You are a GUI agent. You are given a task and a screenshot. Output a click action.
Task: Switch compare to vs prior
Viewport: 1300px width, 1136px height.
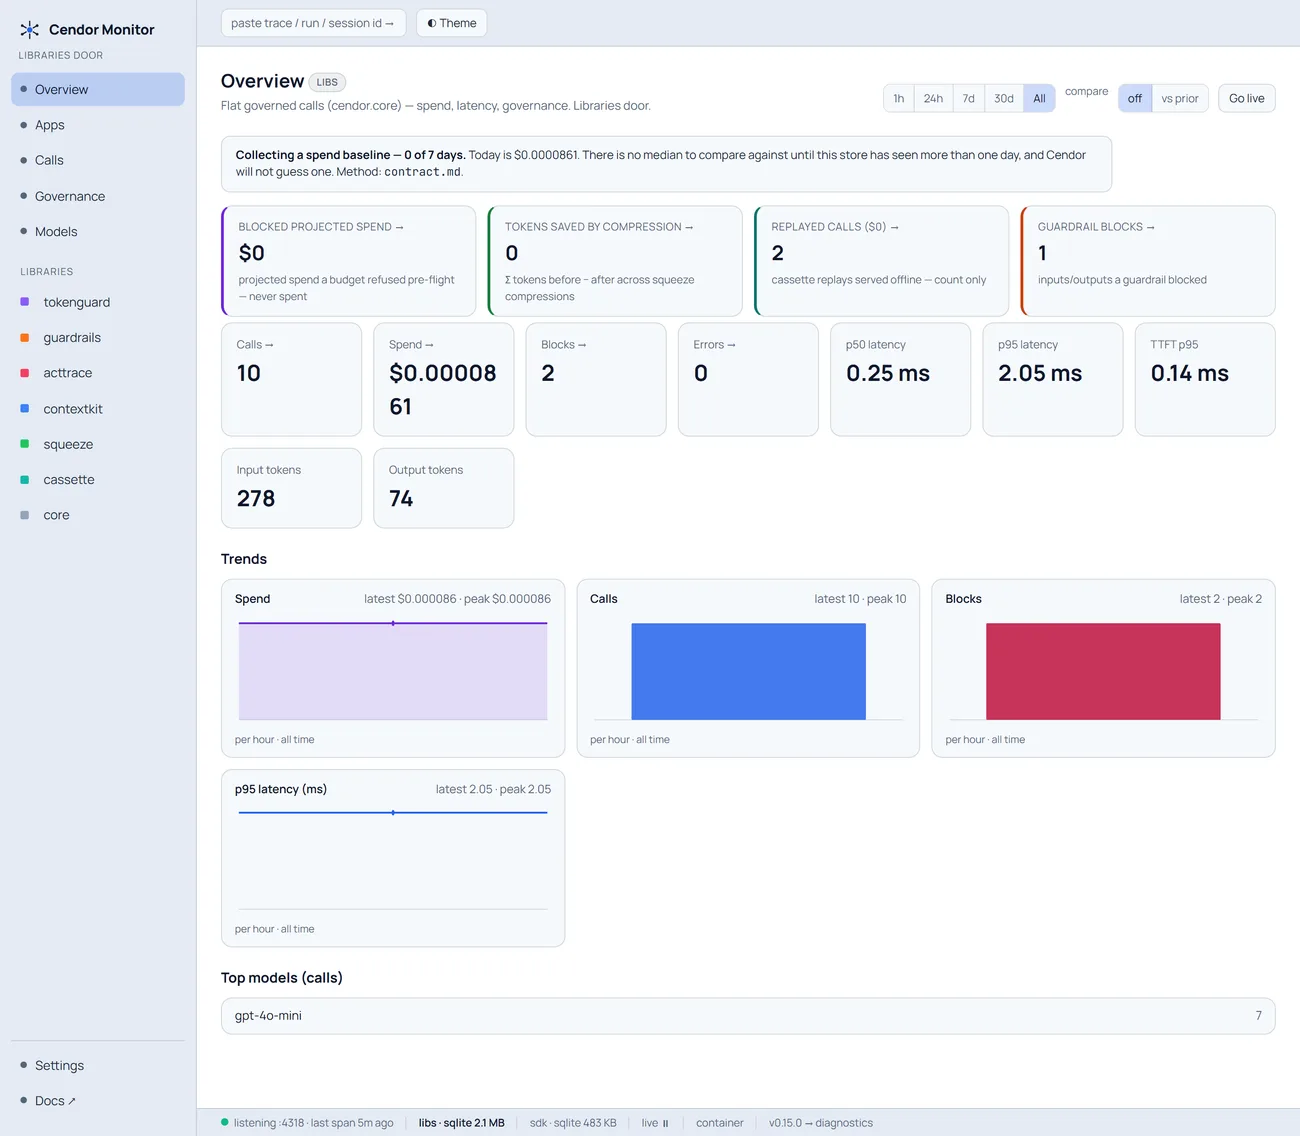point(1180,98)
